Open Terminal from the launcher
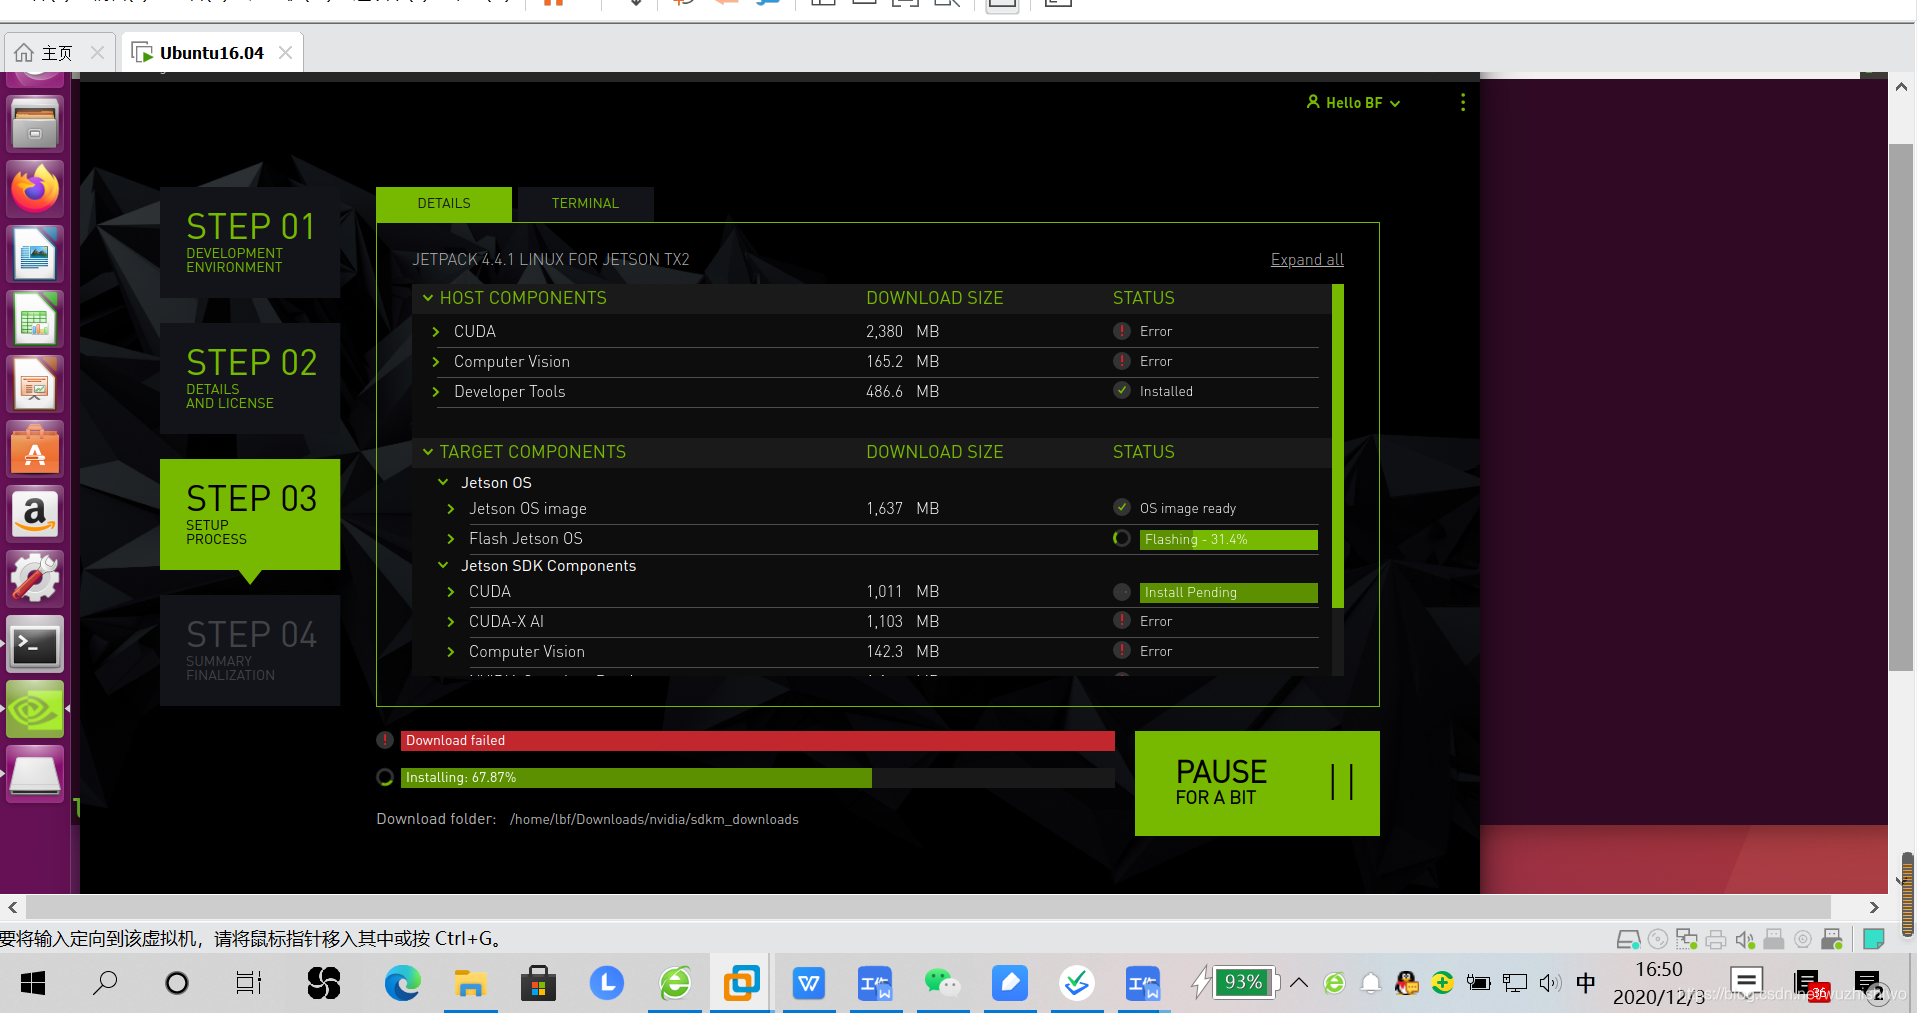1917x1013 pixels. click(35, 645)
